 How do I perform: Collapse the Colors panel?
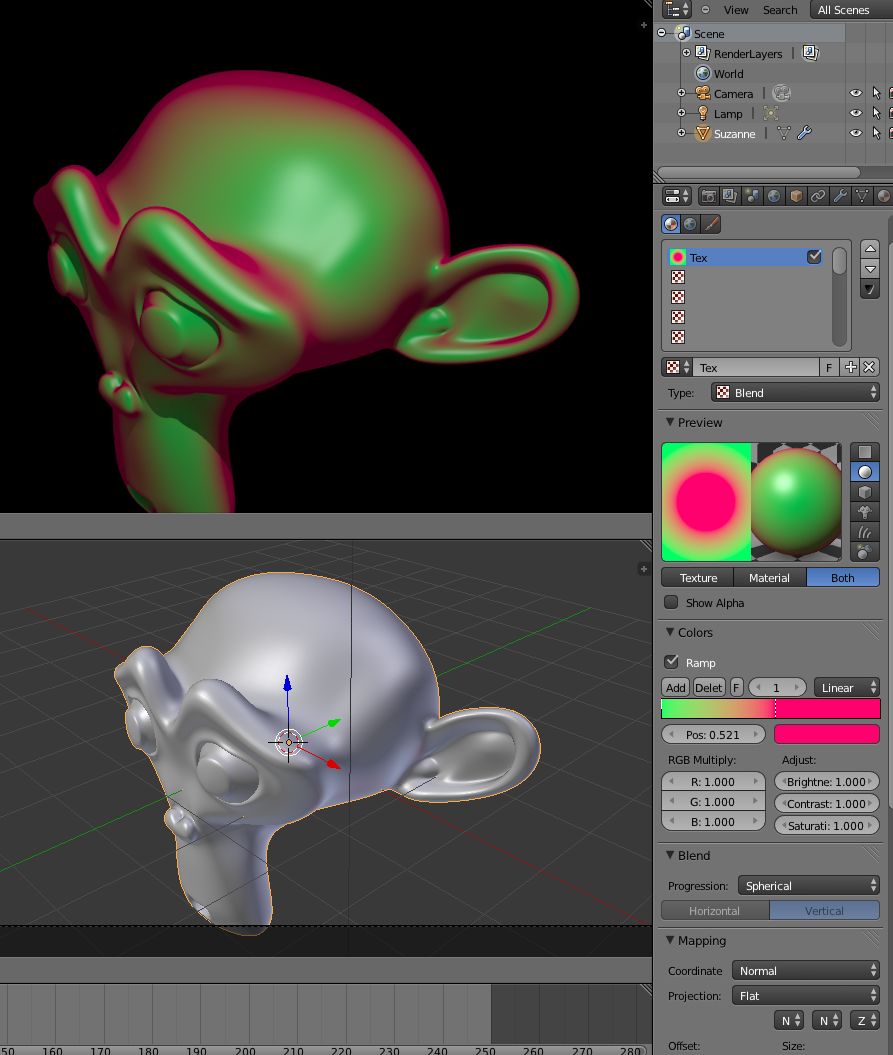coord(670,632)
